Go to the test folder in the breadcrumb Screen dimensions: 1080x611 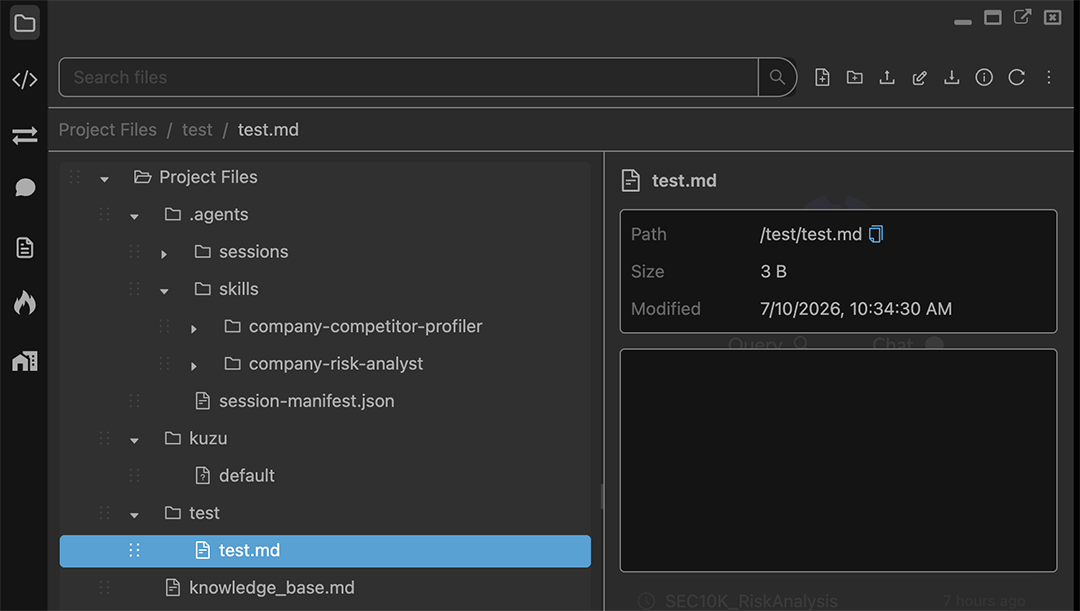click(x=197, y=130)
